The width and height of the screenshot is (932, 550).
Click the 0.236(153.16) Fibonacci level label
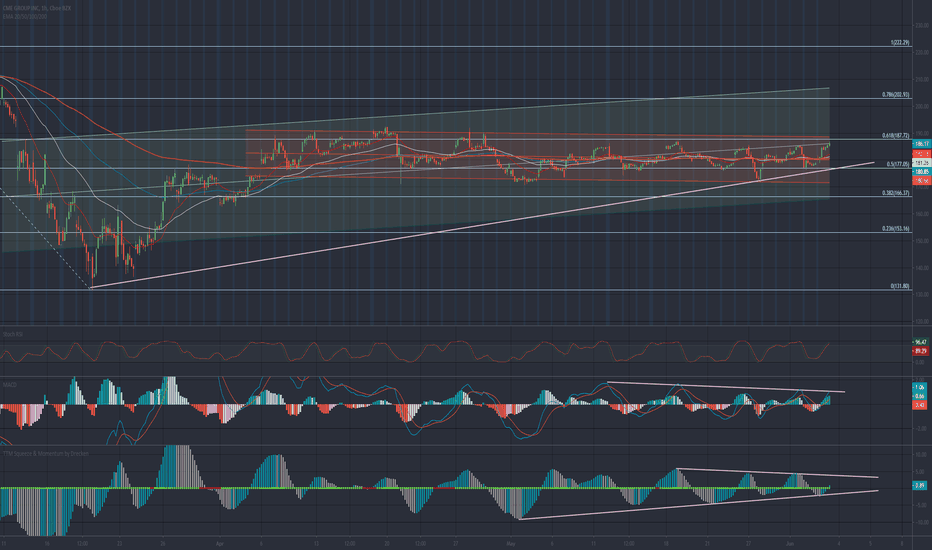coord(896,228)
